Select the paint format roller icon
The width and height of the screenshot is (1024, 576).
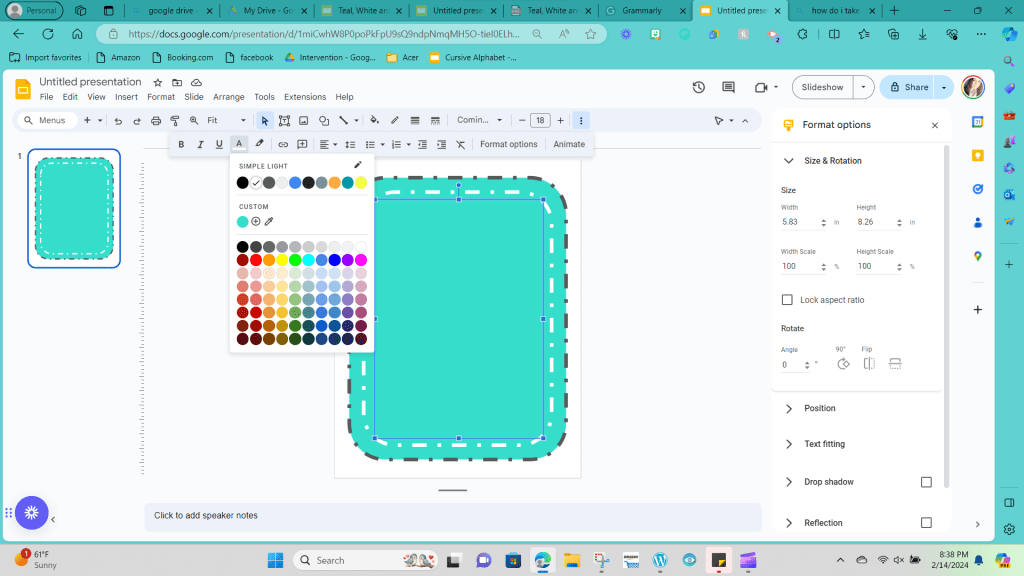tap(175, 120)
